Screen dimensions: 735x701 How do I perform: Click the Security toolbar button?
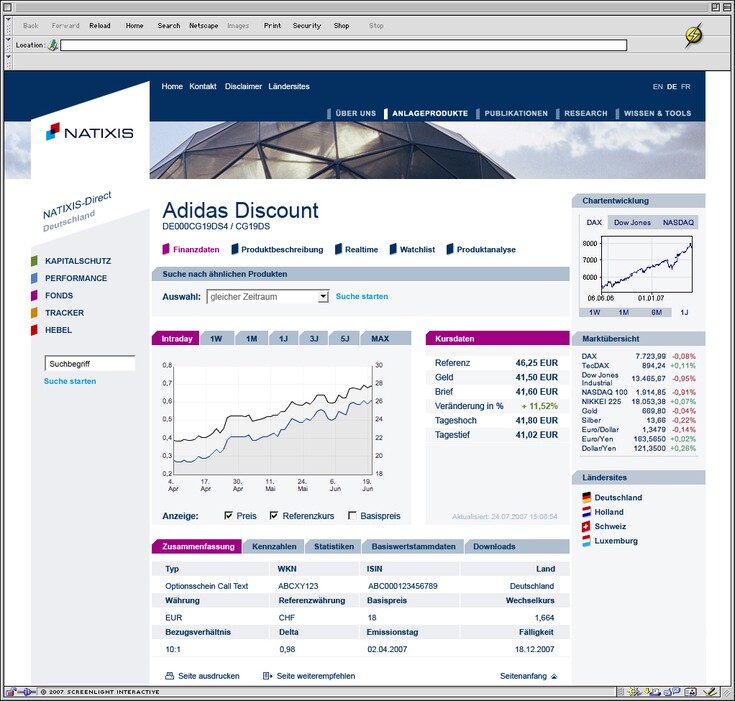click(307, 26)
